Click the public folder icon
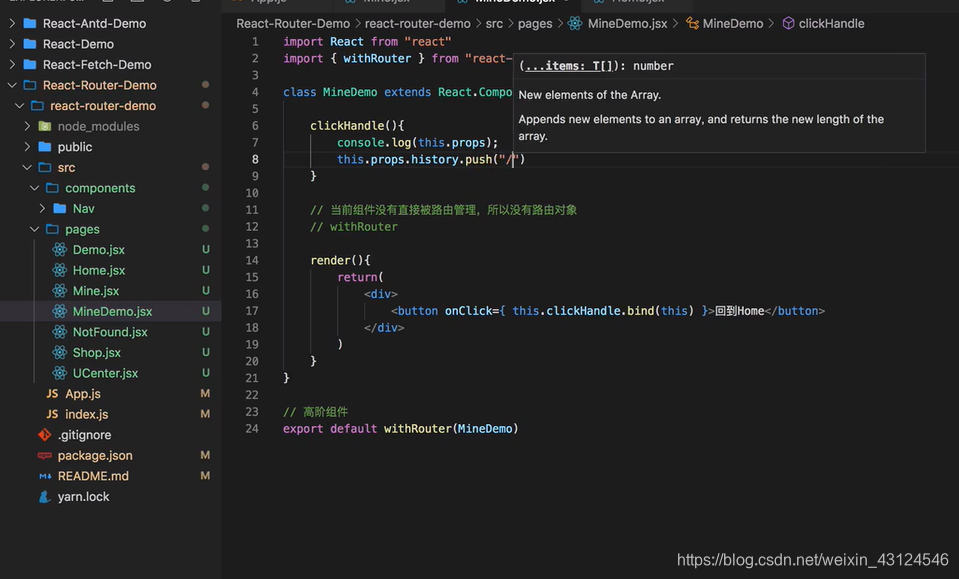This screenshot has height=579, width=959. pyautogui.click(x=45, y=147)
